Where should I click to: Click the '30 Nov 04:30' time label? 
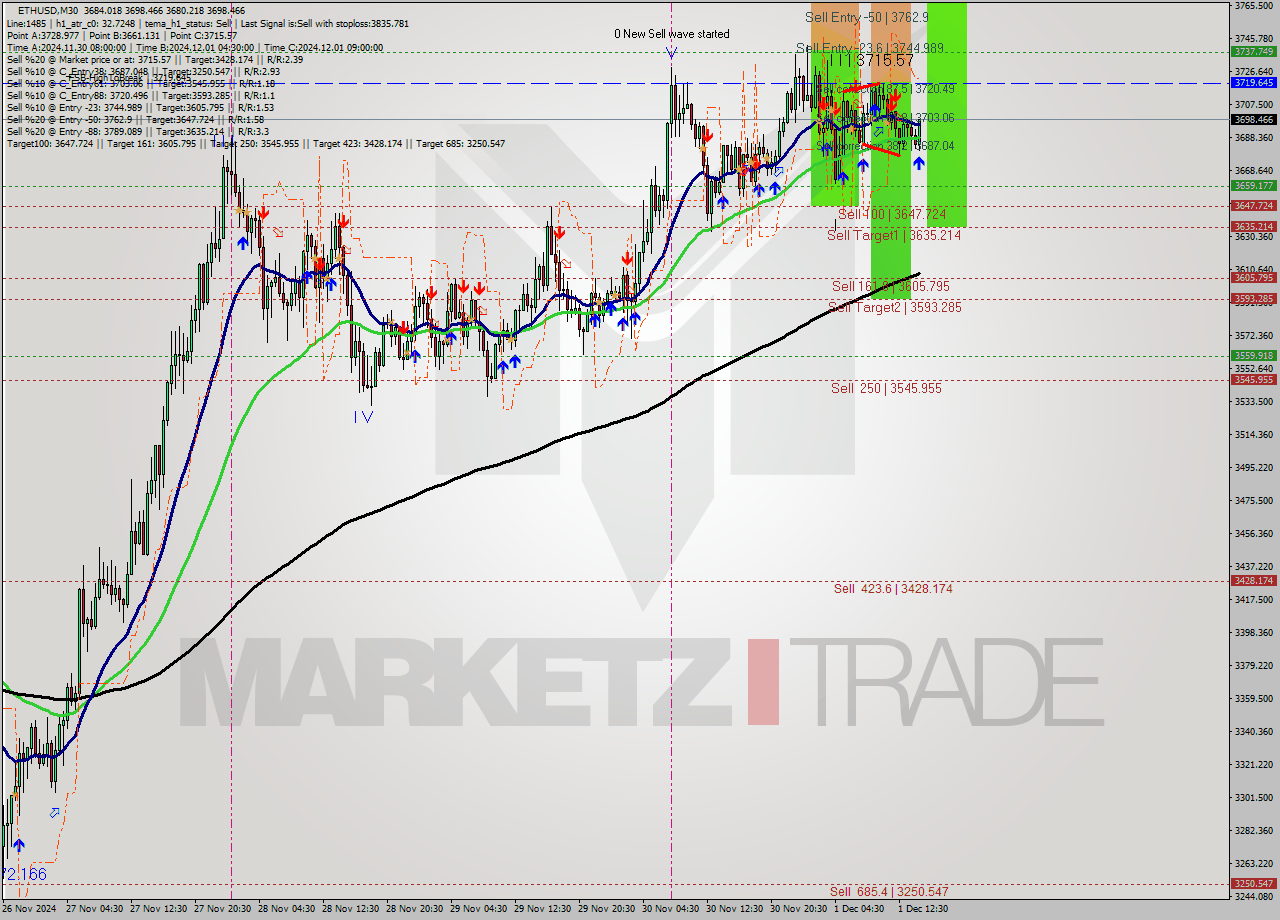point(670,909)
